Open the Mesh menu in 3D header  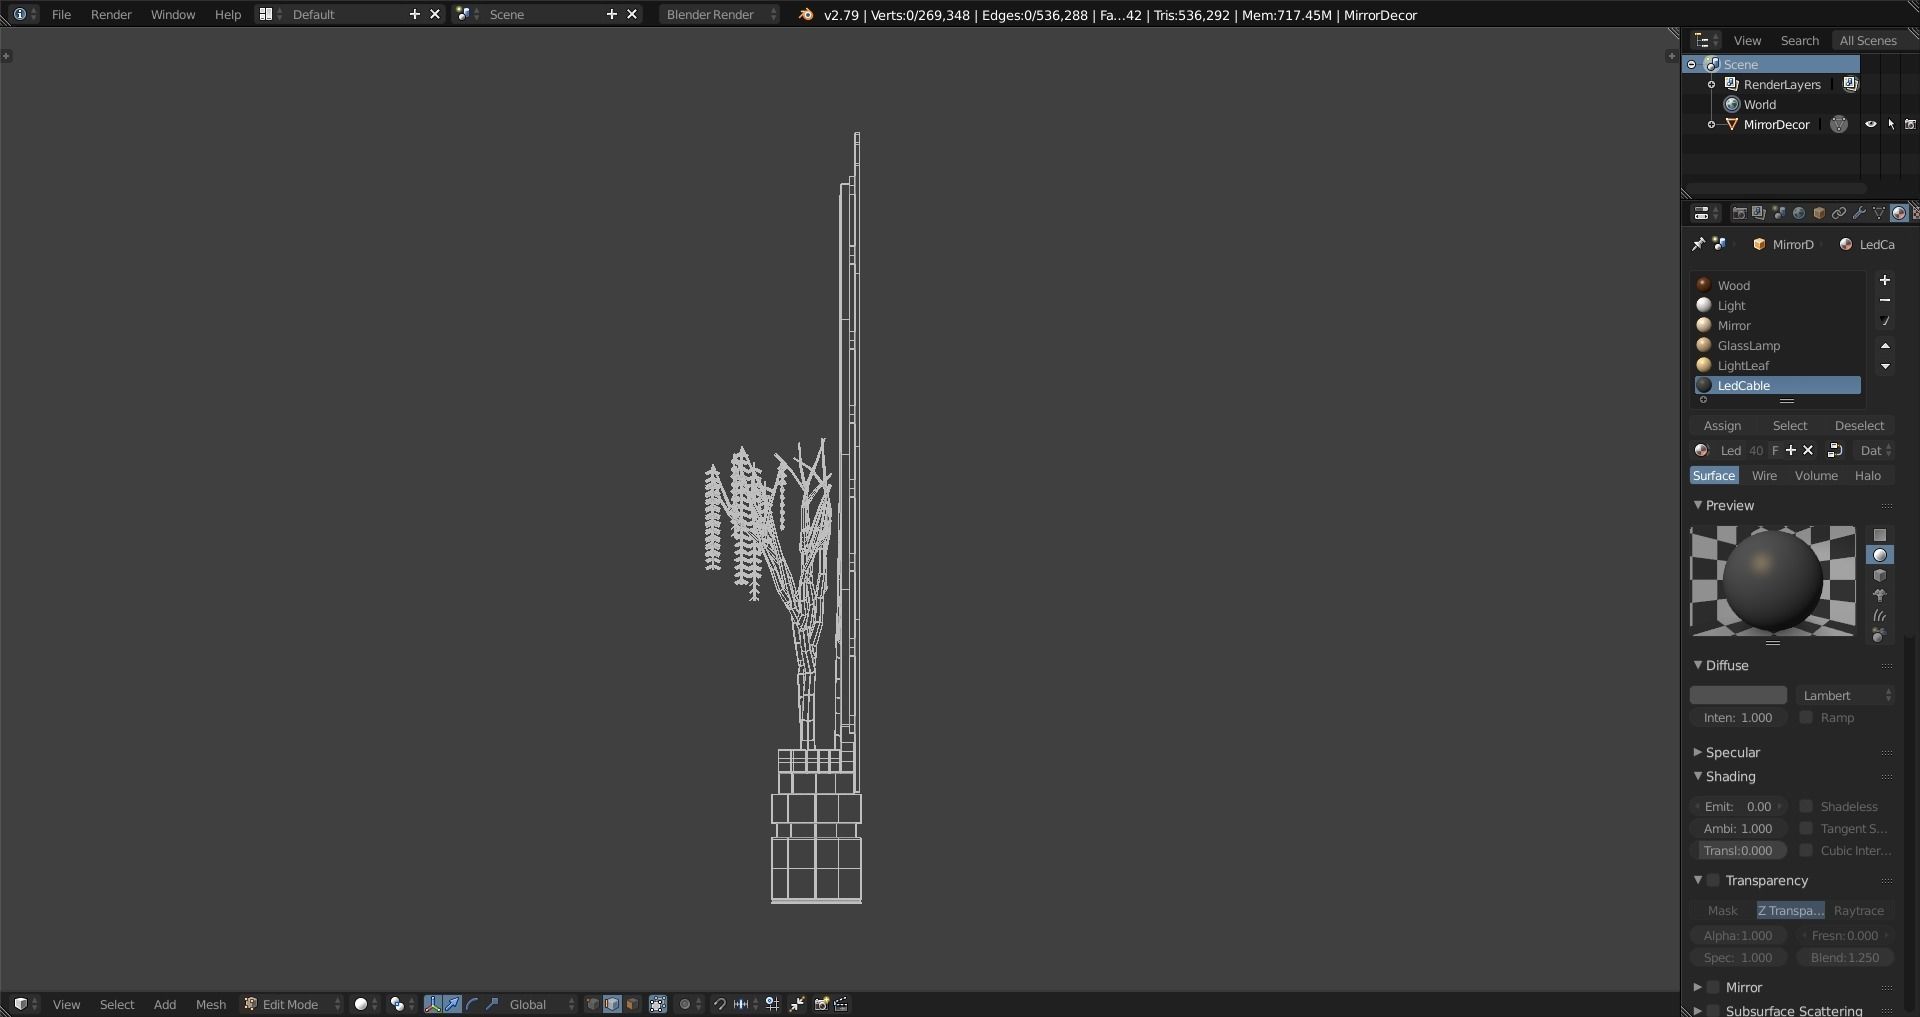pyautogui.click(x=210, y=1004)
